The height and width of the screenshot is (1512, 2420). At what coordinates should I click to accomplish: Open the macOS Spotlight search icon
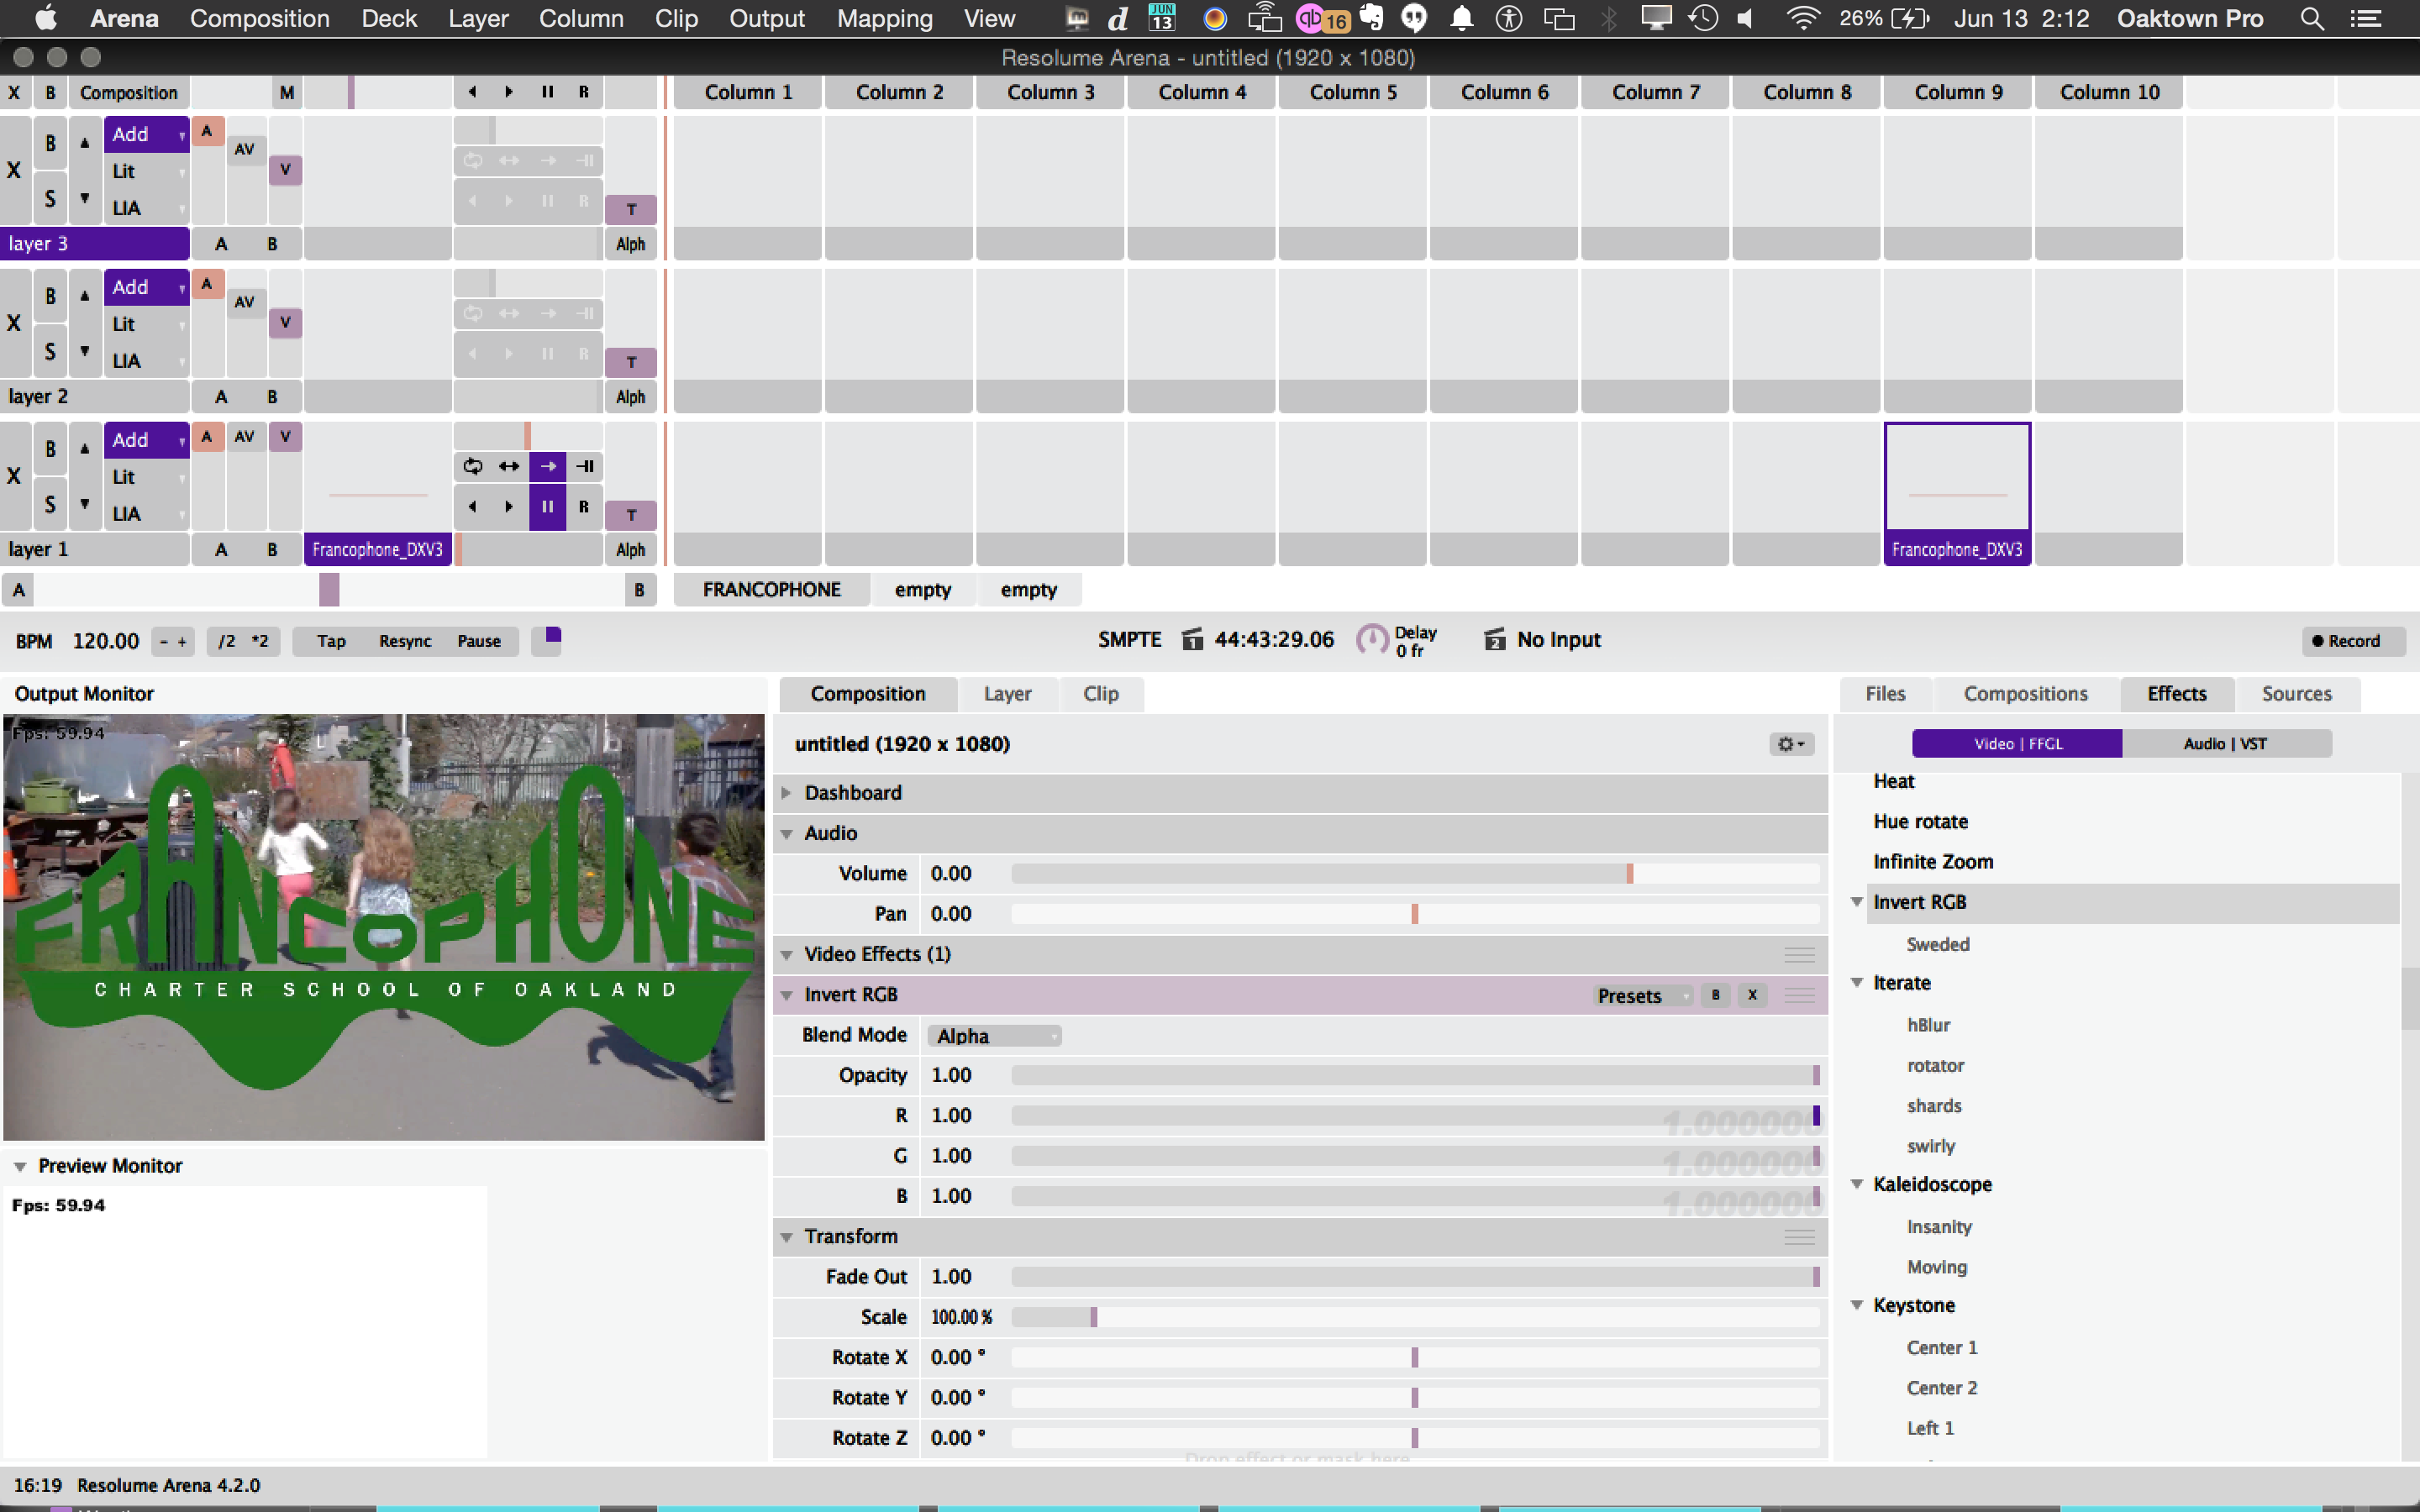[2311, 19]
